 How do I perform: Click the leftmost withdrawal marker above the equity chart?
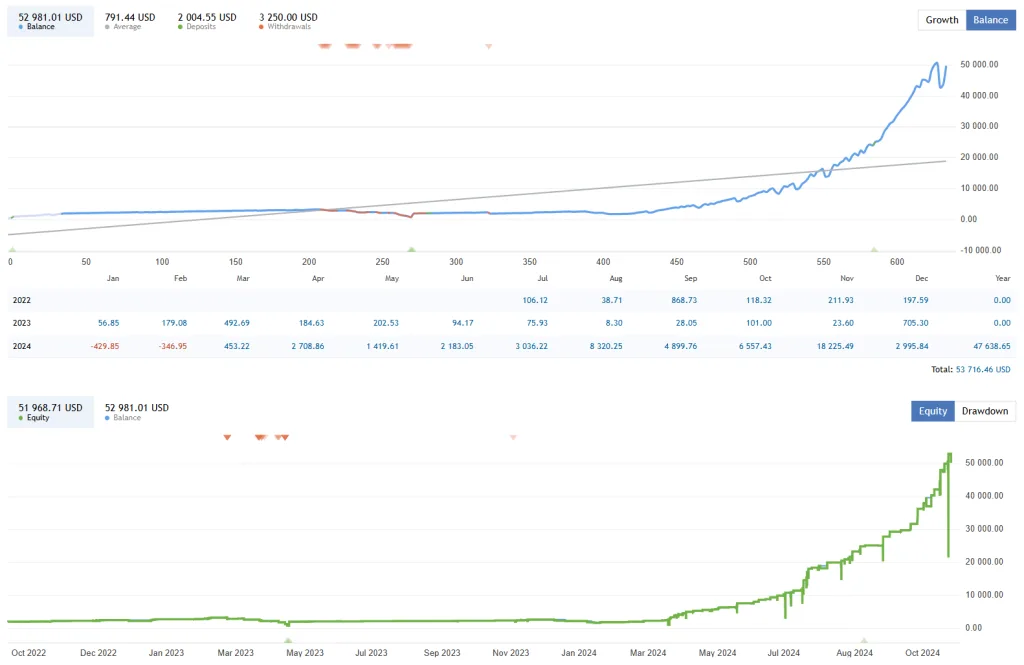[x=227, y=437]
